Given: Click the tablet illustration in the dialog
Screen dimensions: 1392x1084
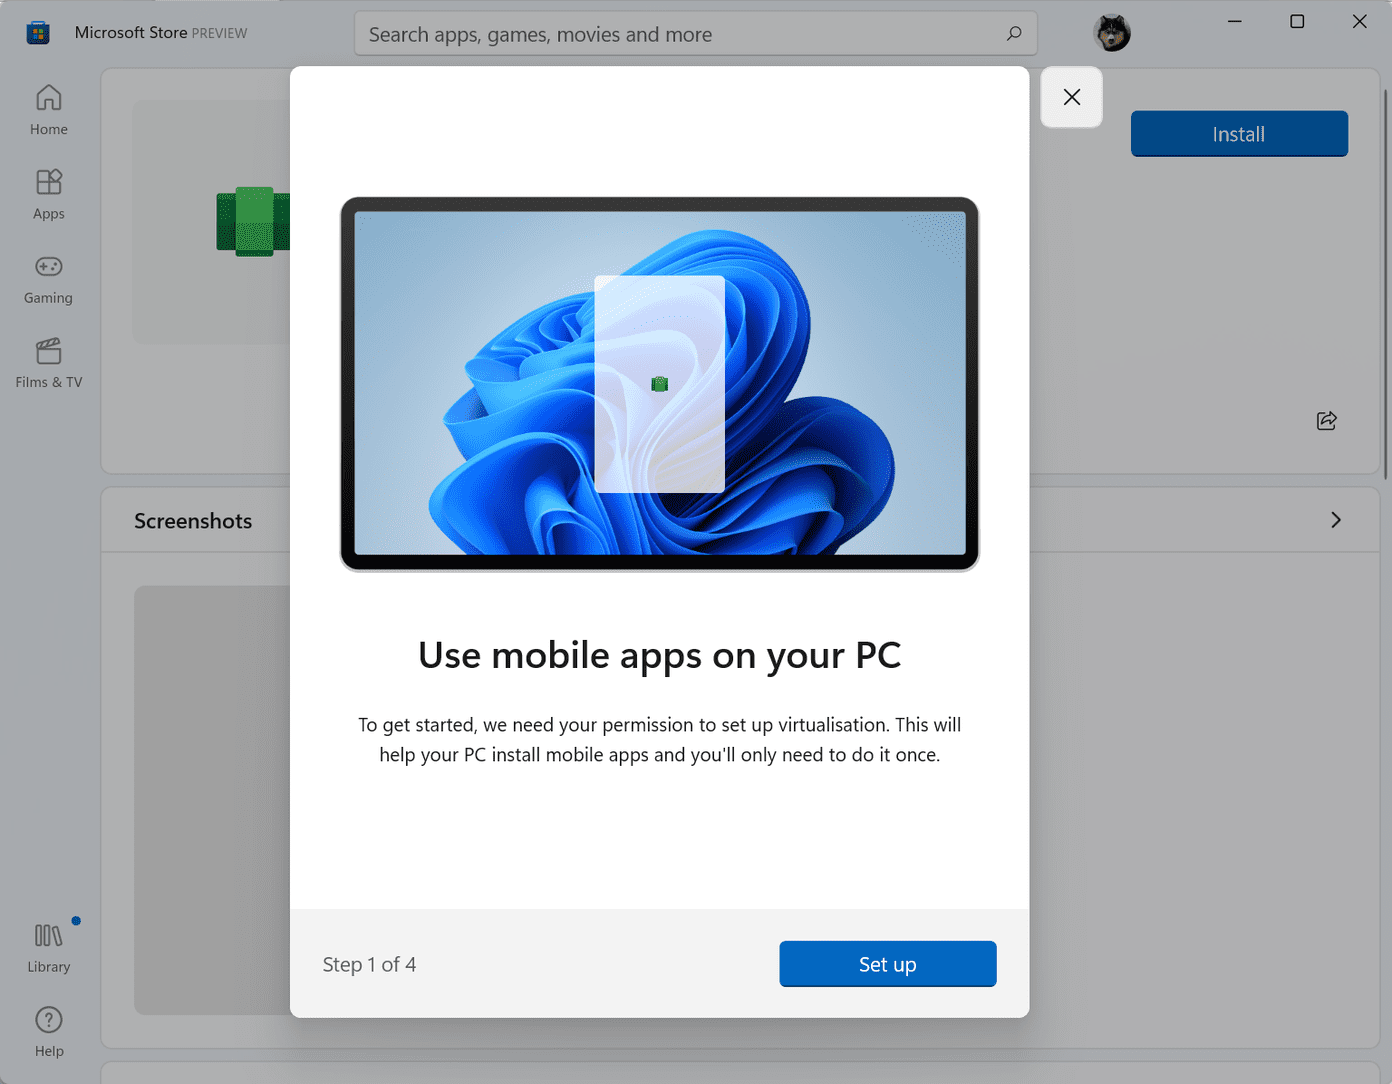Looking at the screenshot, I should click(x=660, y=384).
